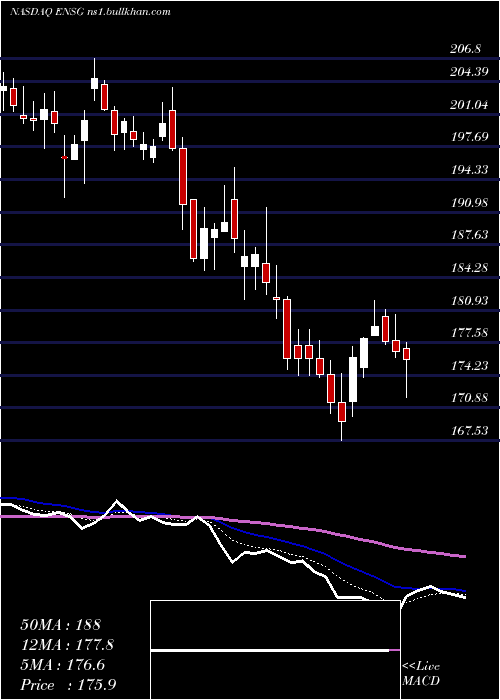
Task: Select the 174.23 price level label
Action: click(468, 366)
